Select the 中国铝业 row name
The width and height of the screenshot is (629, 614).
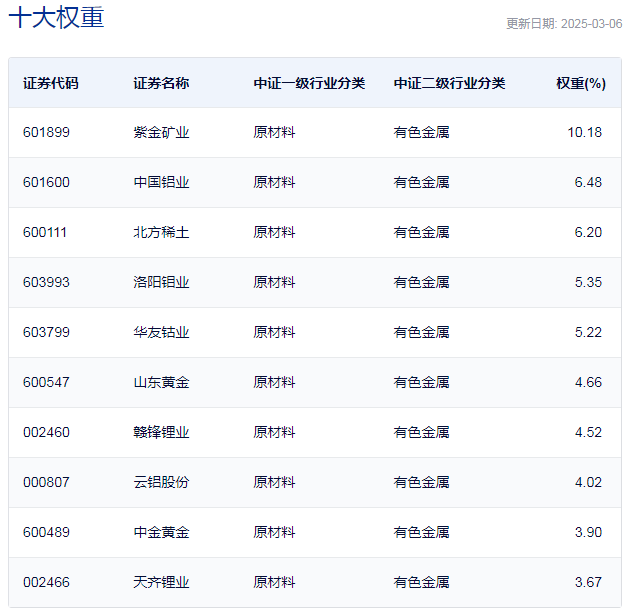[x=161, y=182]
